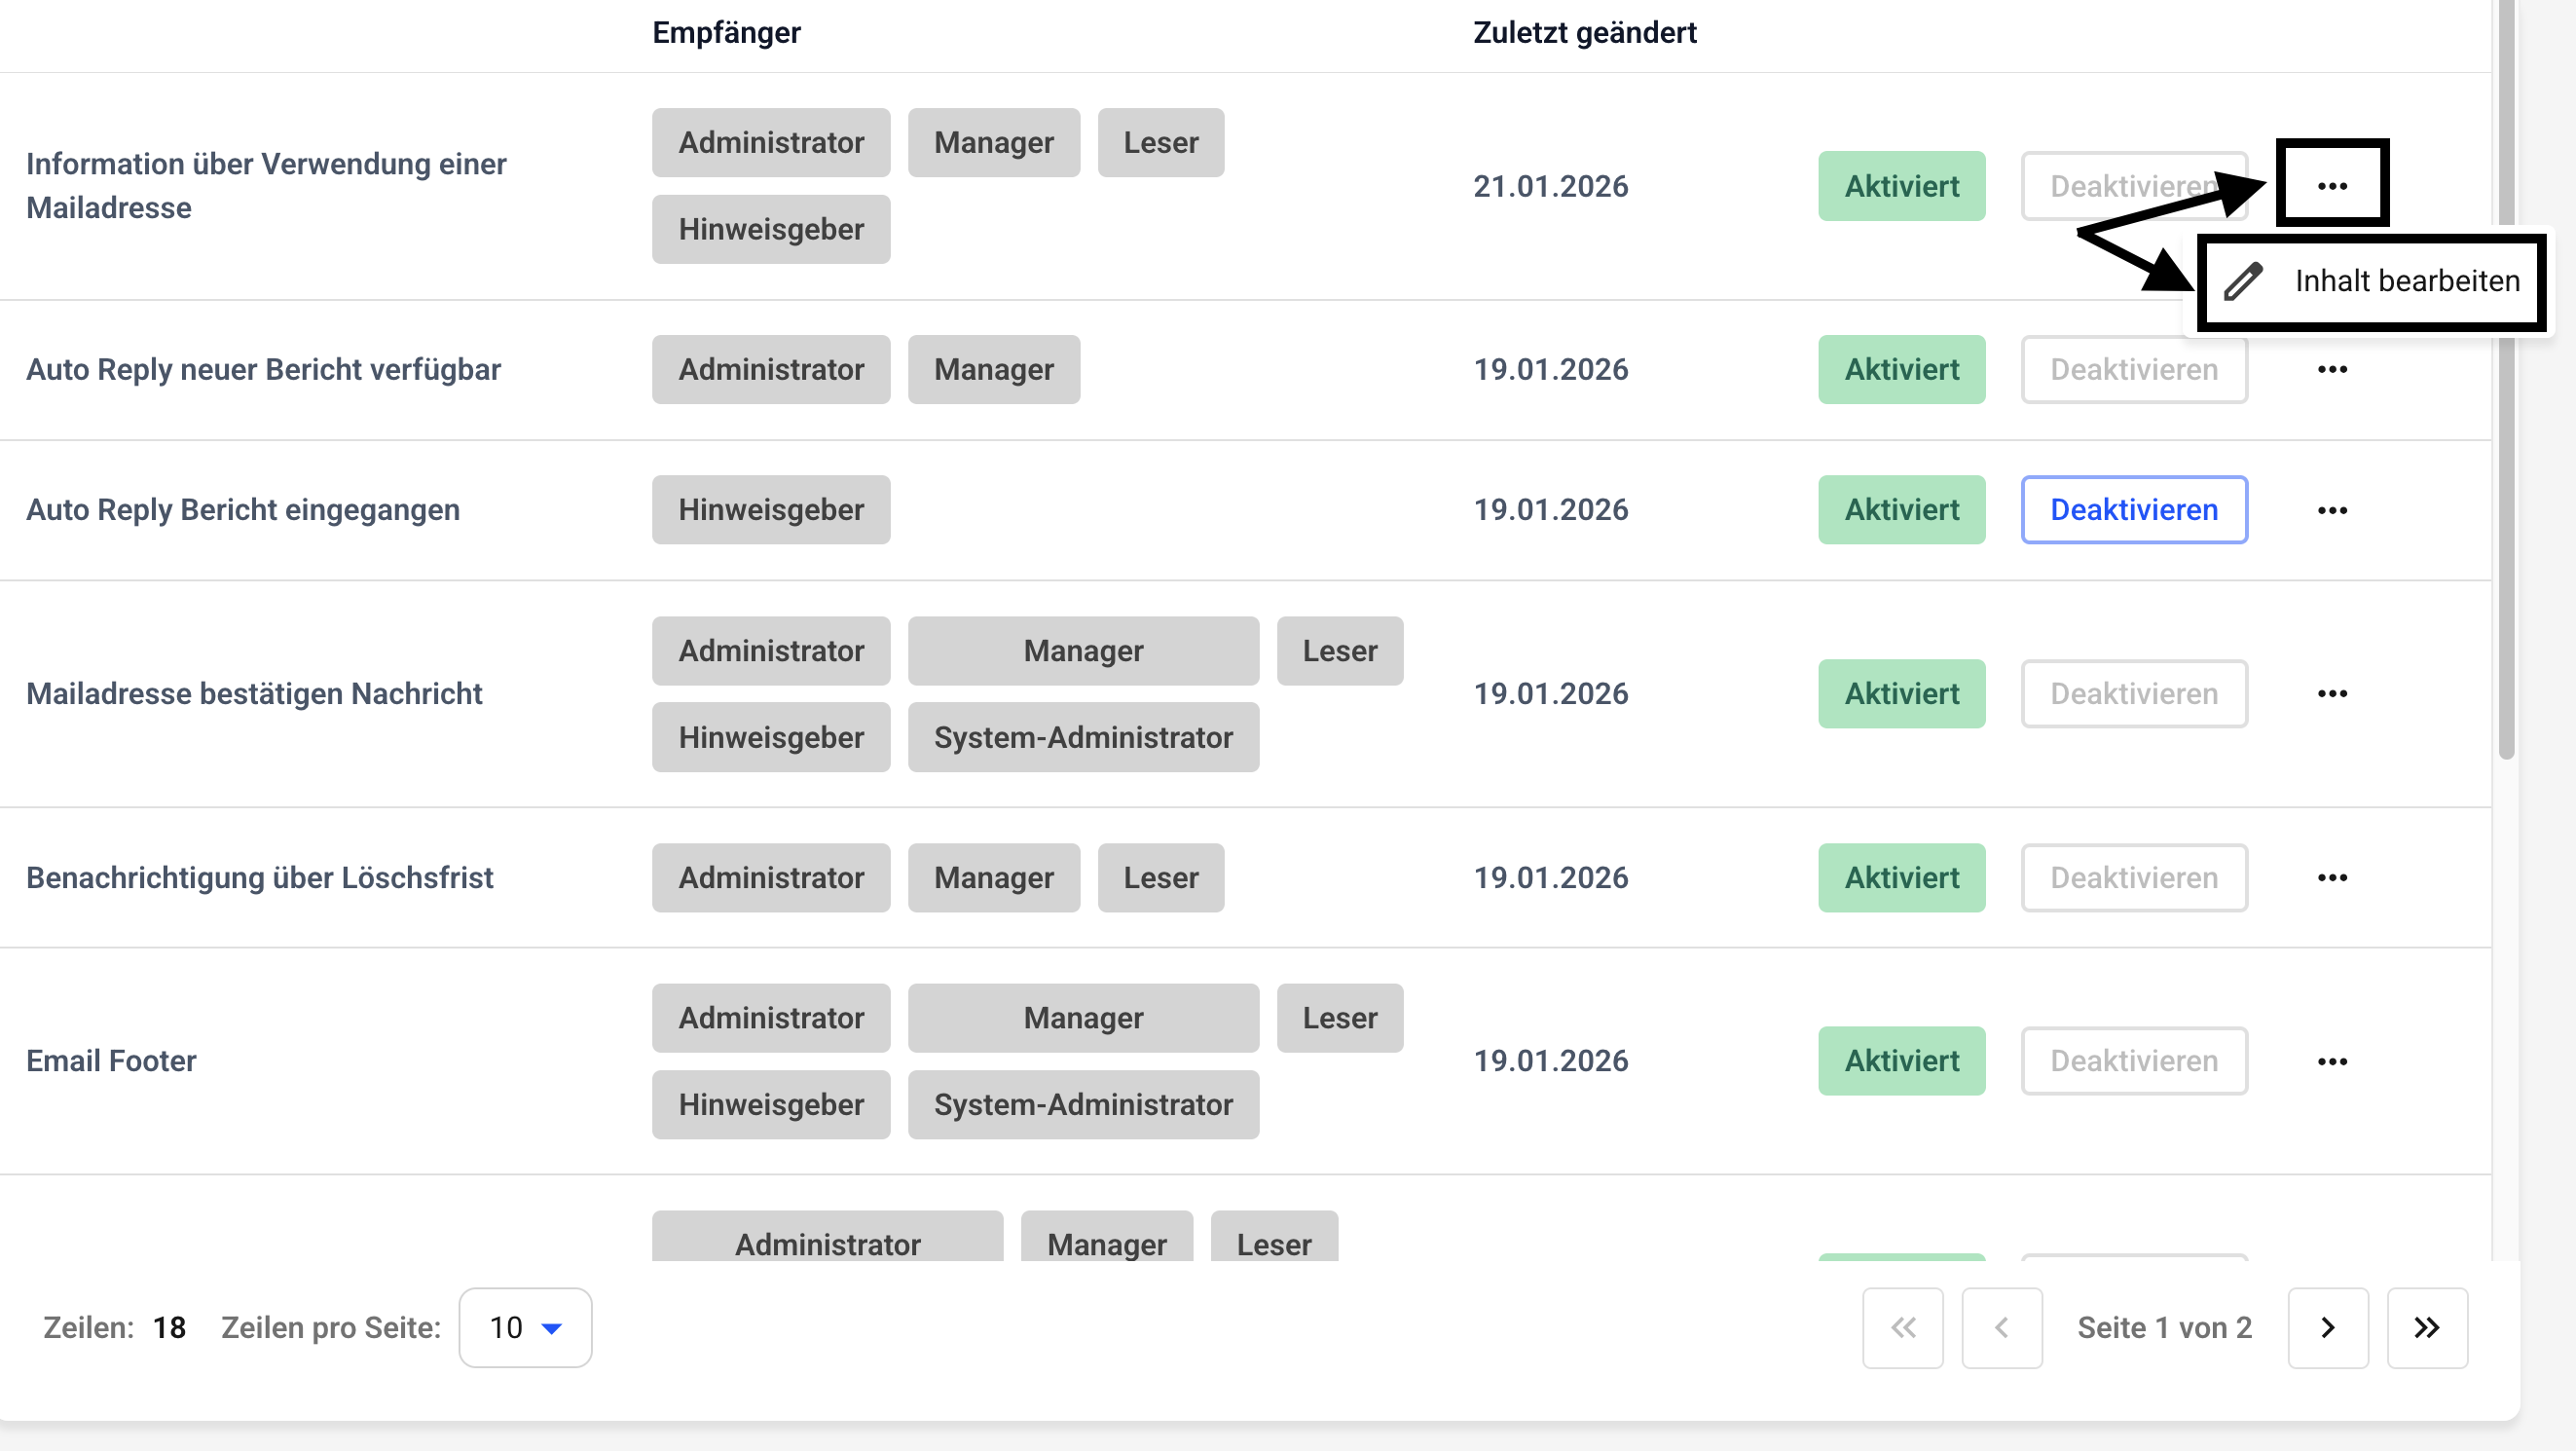
Task: Deactivate Auto Reply Bericht eingegangen template
Action: (x=2134, y=510)
